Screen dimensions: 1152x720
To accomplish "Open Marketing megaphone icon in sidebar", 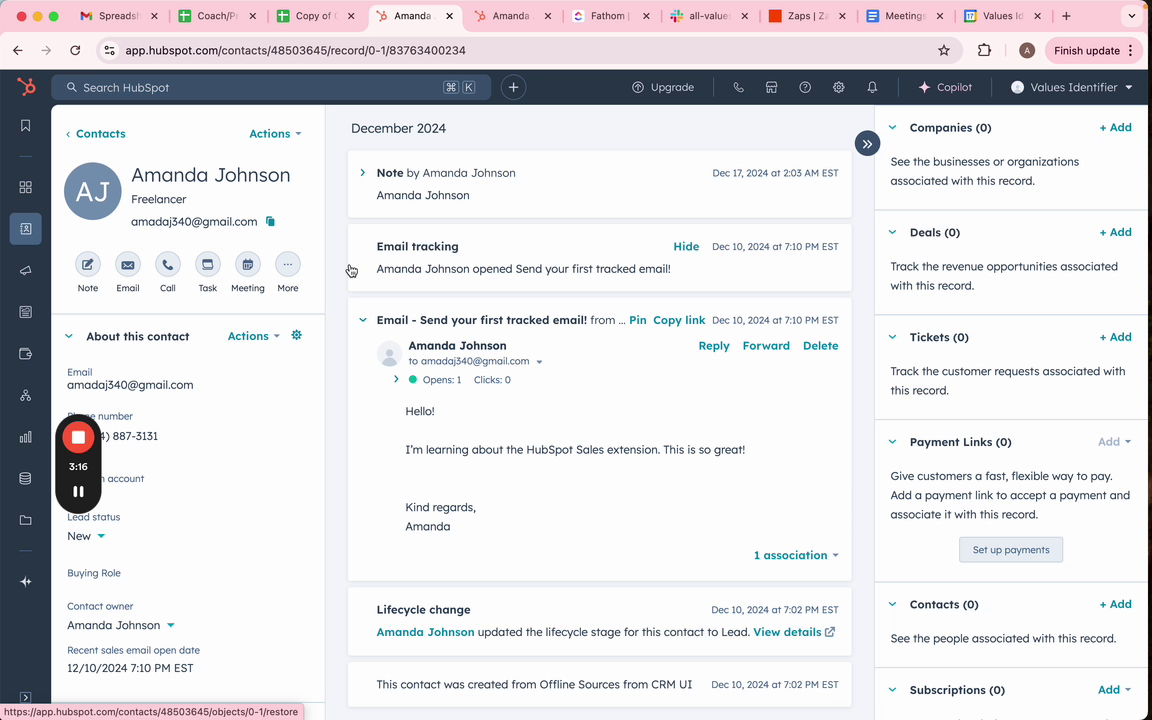I will 26,271.
